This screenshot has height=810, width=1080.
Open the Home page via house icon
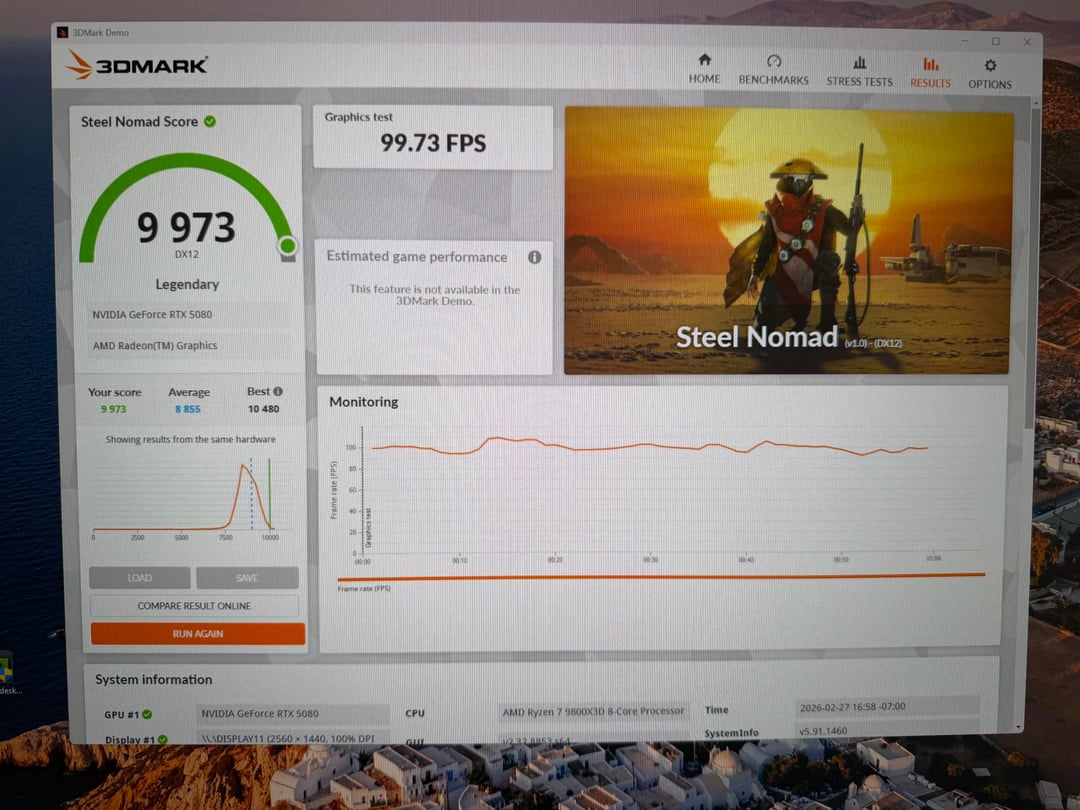coord(704,61)
